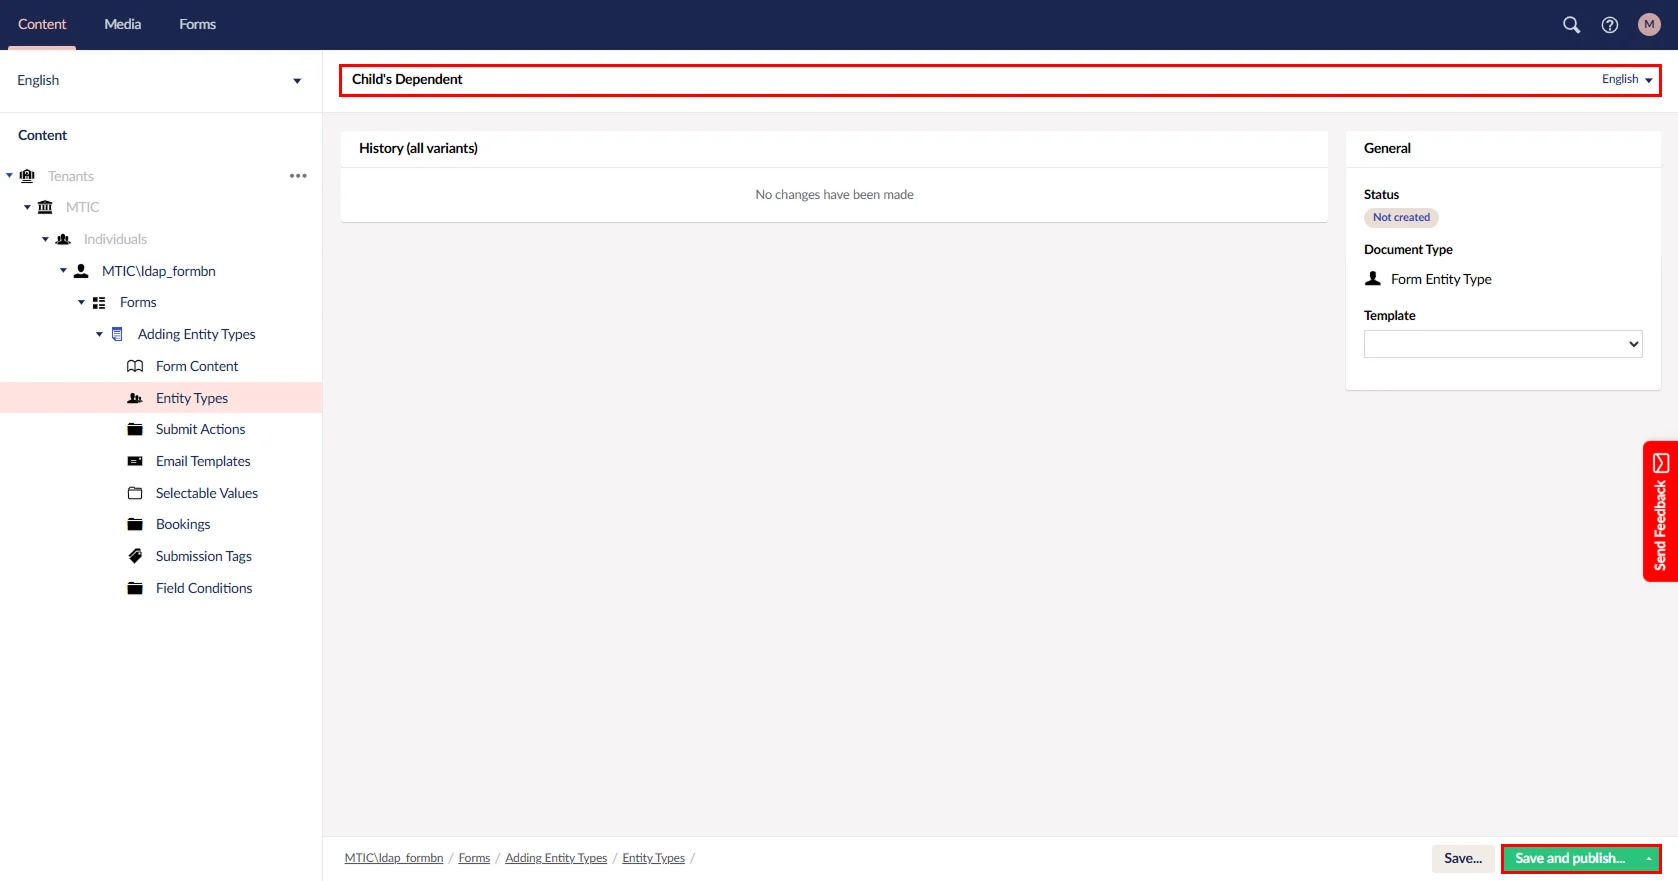This screenshot has width=1678, height=881.
Task: Click the Form Content book icon
Action: point(135,366)
